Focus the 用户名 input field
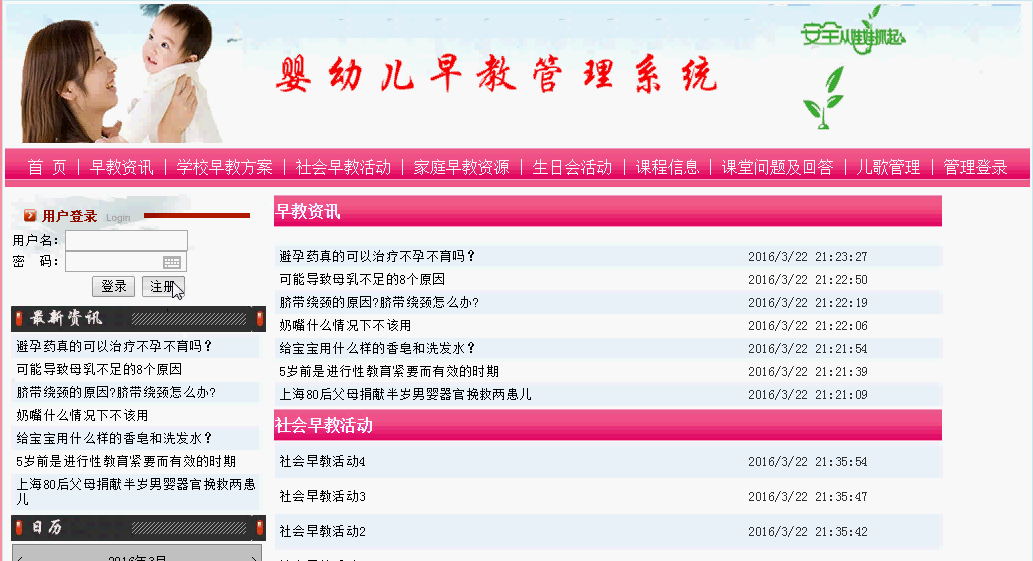1033x561 pixels. tap(126, 240)
